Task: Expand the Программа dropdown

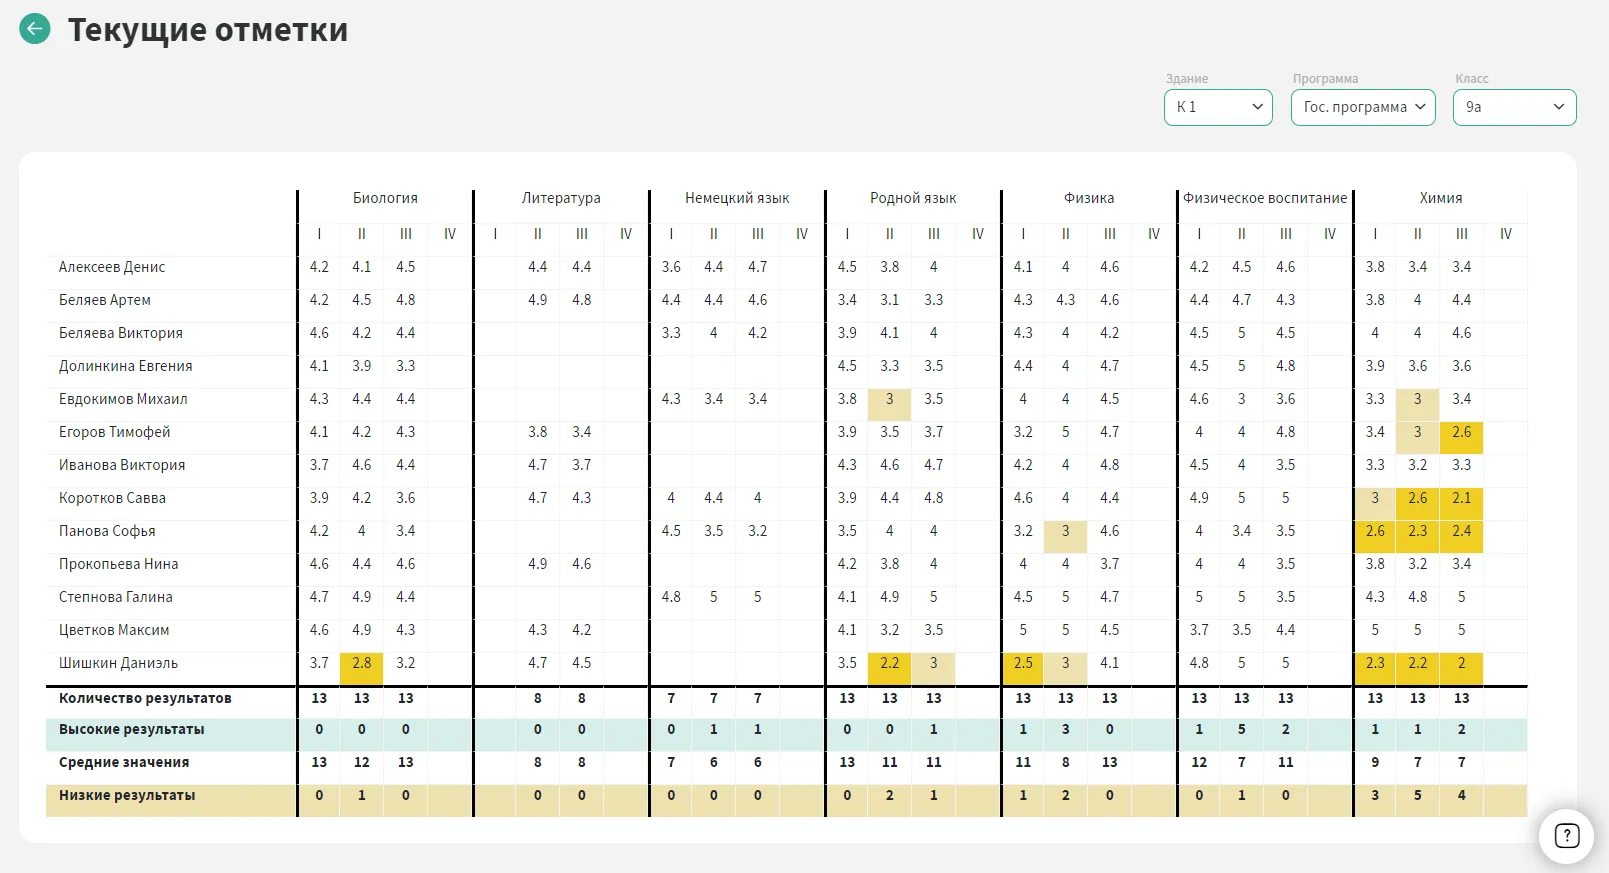Action: (1363, 107)
